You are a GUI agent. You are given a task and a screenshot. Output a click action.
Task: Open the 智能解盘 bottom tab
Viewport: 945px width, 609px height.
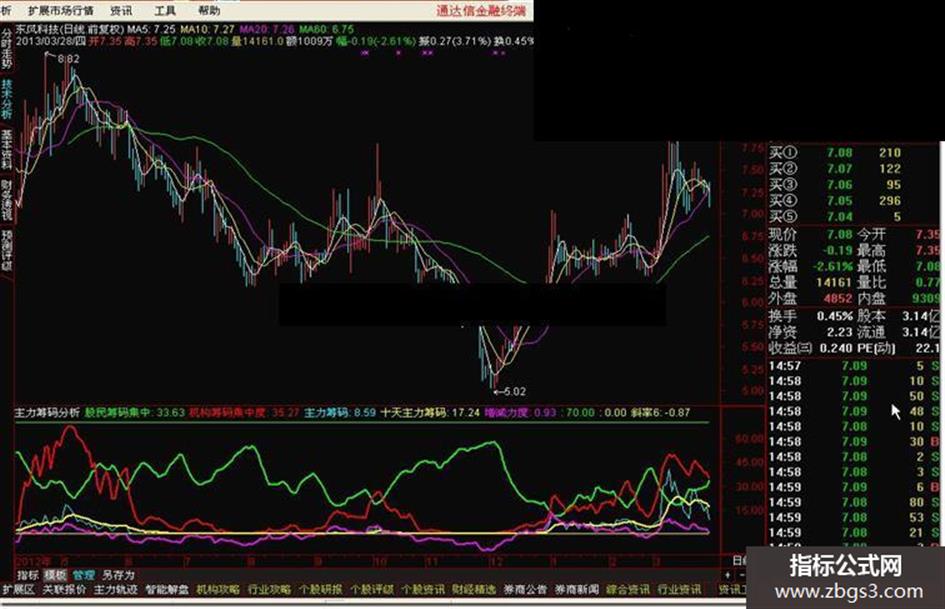click(x=167, y=589)
